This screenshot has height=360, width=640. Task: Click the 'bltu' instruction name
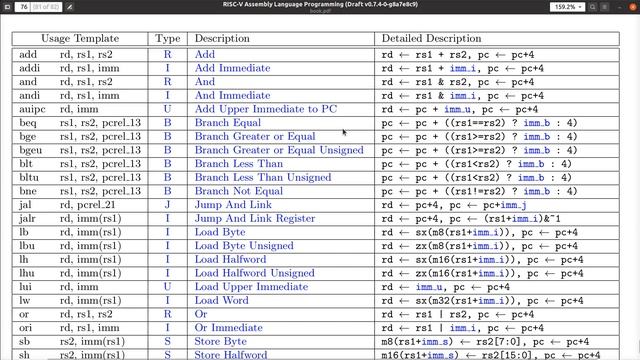[29, 177]
